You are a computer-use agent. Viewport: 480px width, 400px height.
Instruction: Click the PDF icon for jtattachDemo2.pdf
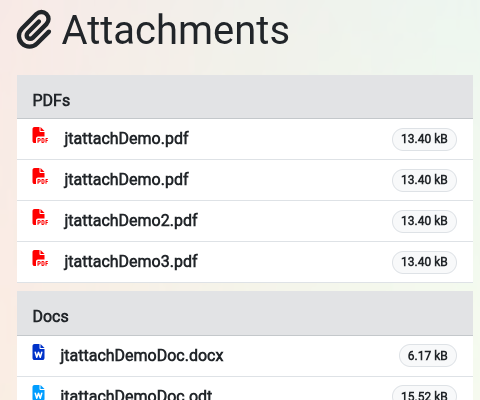point(40,217)
